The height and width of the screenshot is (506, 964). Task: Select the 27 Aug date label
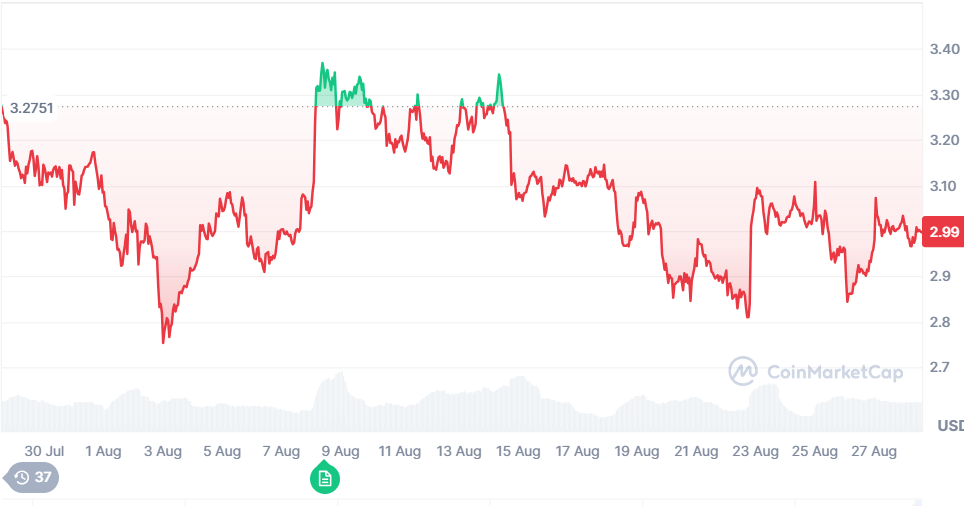(x=874, y=451)
